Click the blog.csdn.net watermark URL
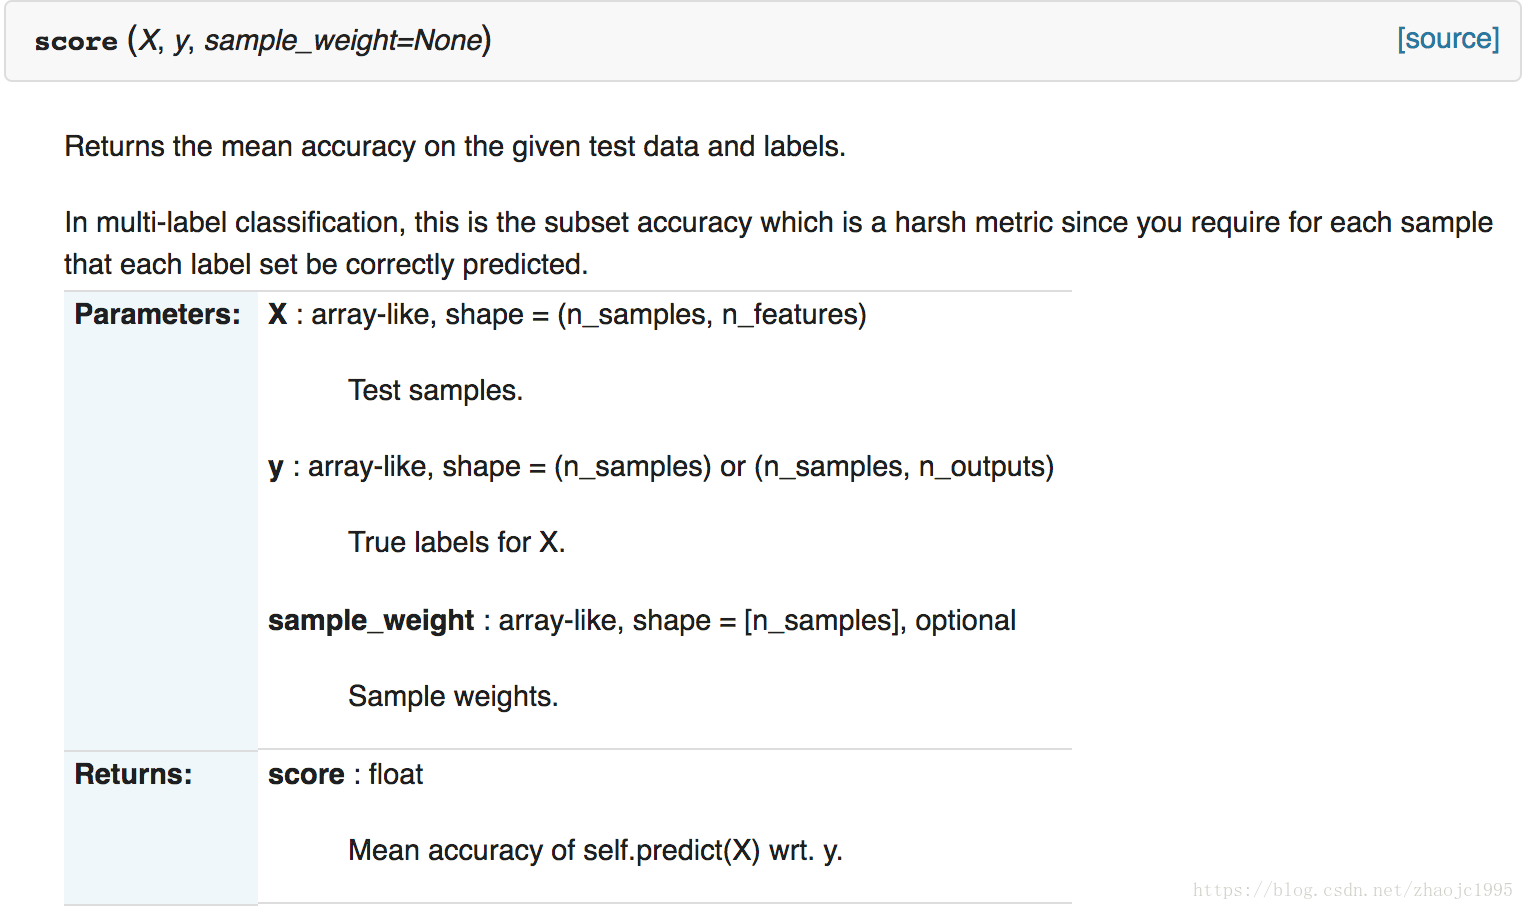Screen dimensions: 1524x910 click(1352, 890)
